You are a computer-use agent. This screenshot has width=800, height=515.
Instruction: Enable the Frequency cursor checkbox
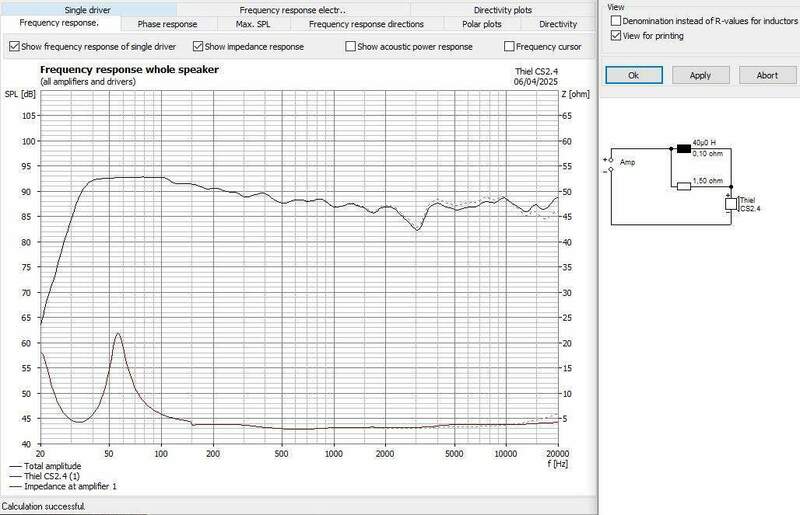click(510, 46)
